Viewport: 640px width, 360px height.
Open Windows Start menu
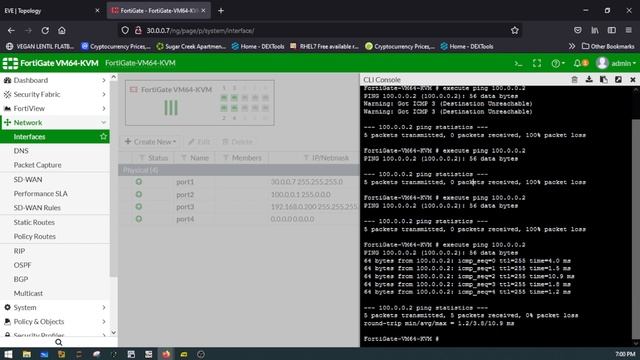(x=8, y=354)
